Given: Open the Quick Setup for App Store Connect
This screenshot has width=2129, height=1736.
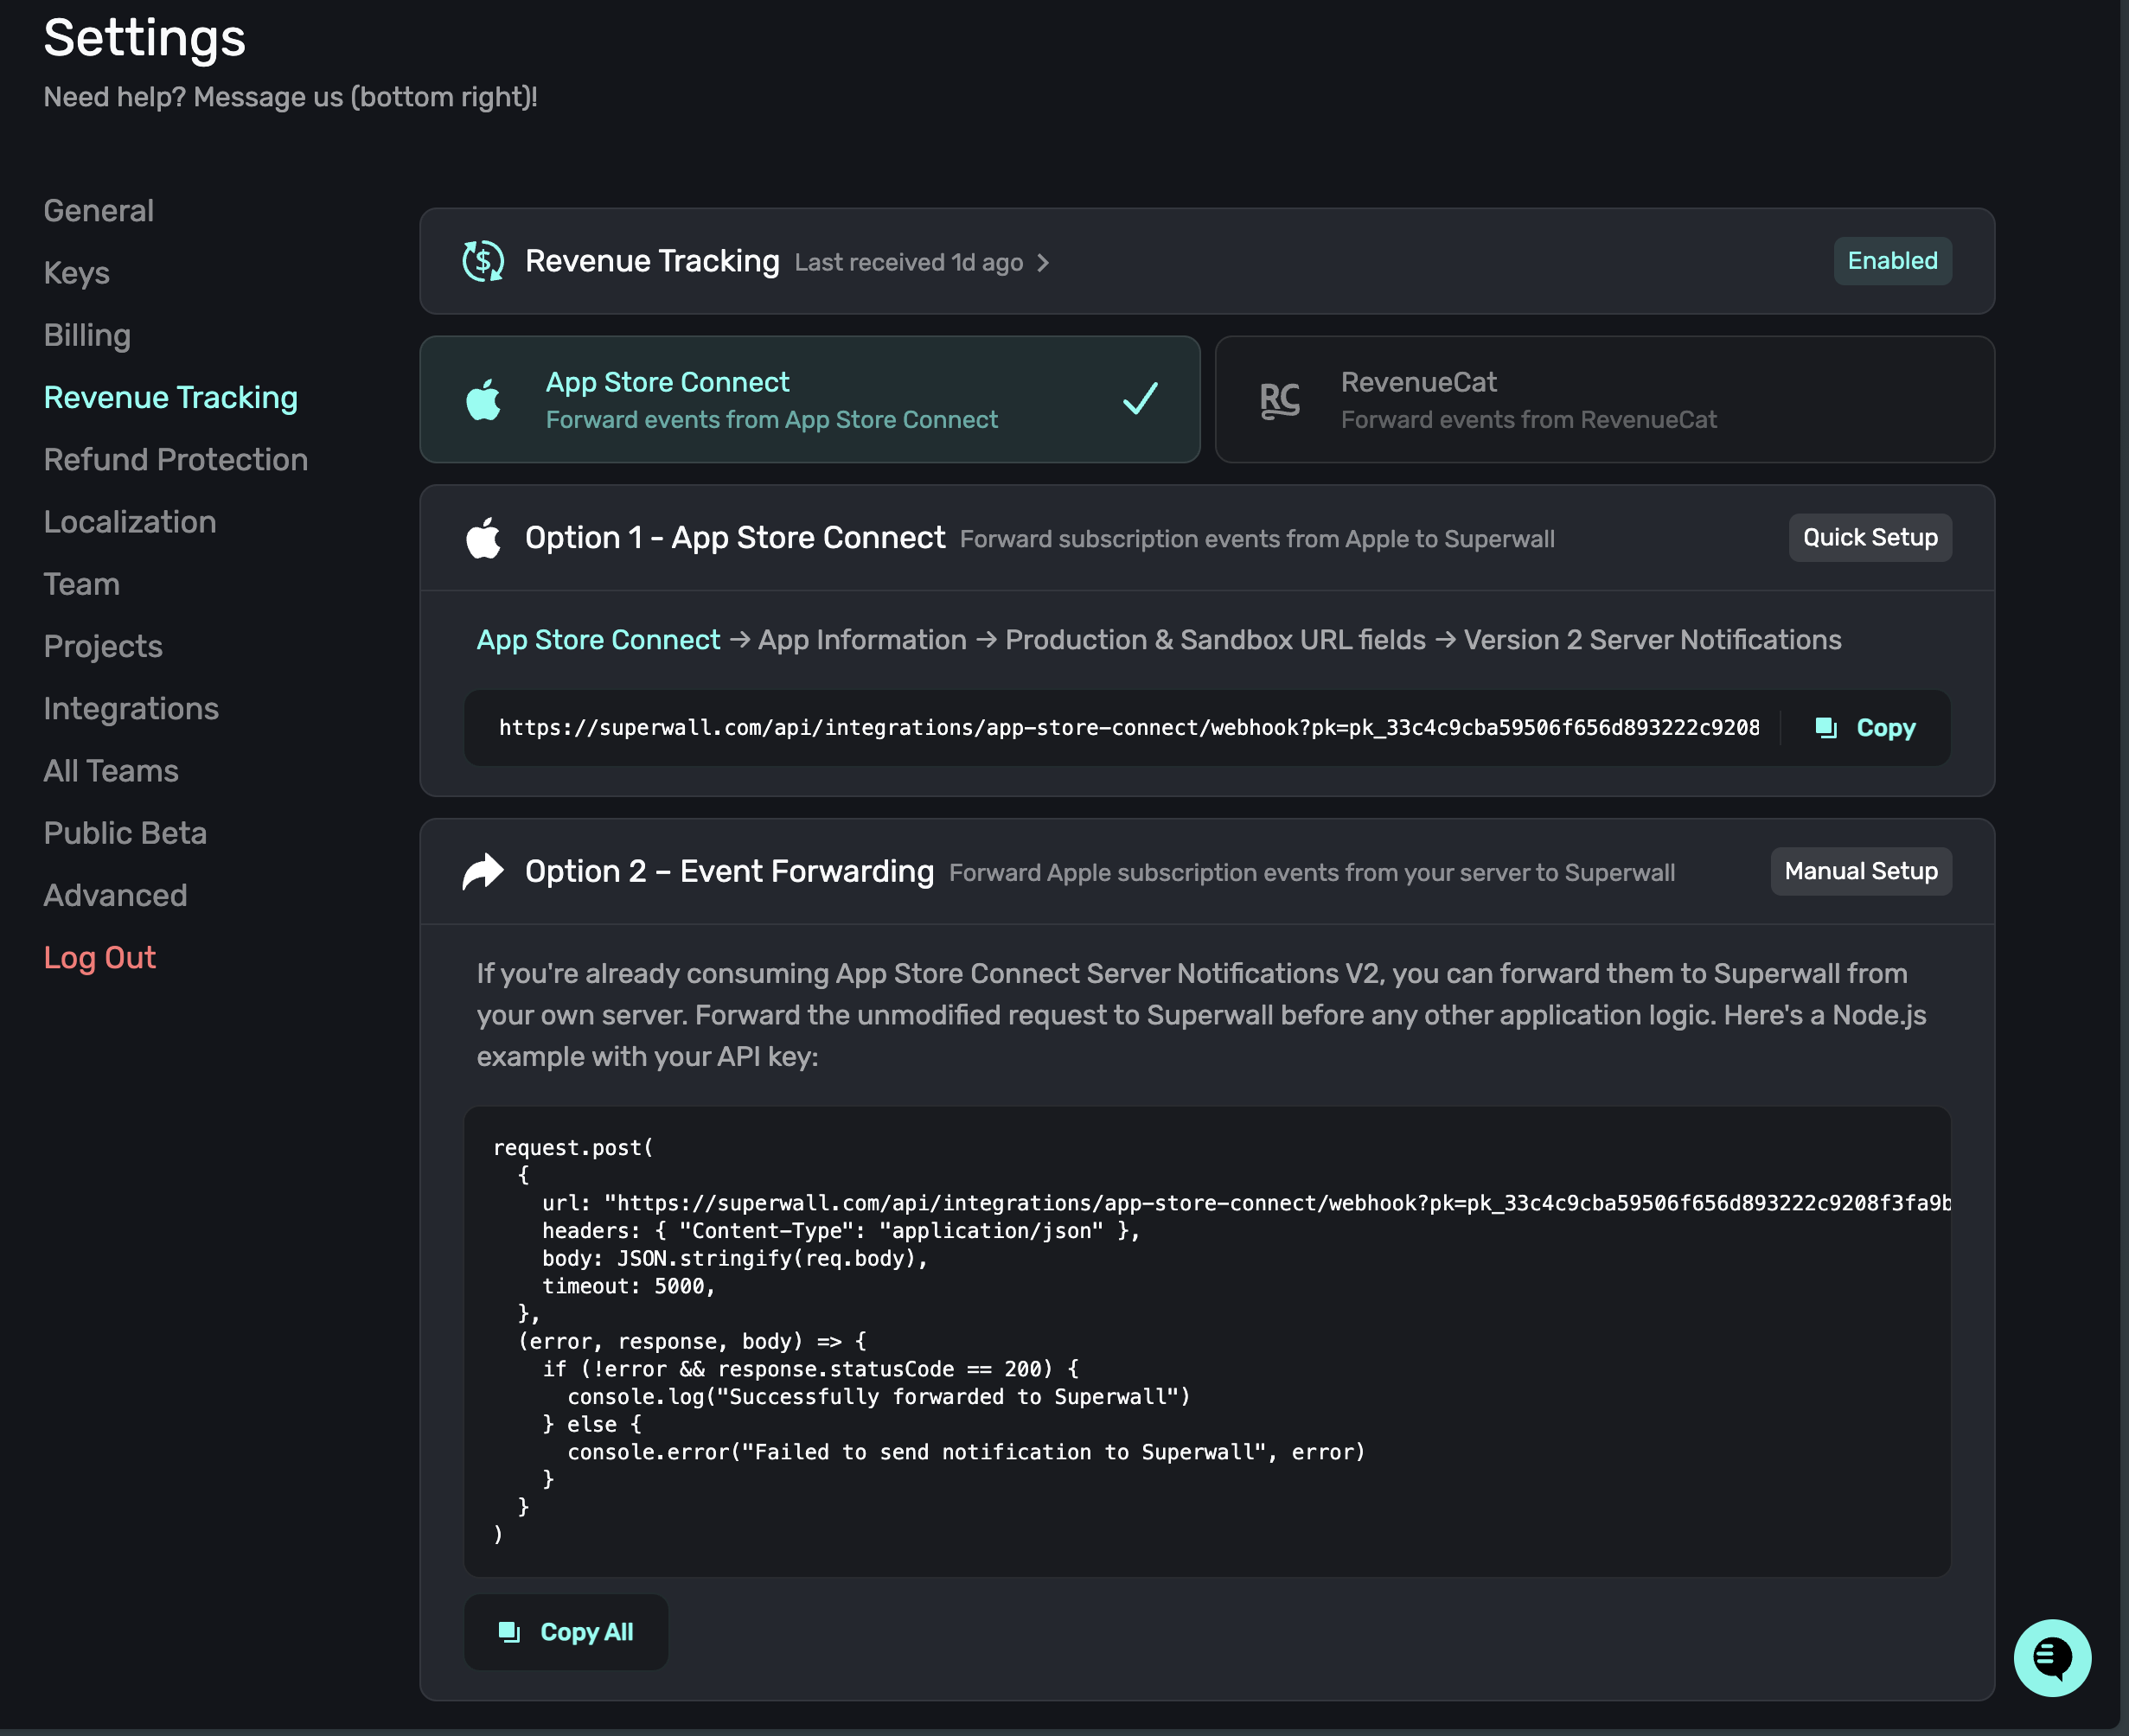Looking at the screenshot, I should [1869, 537].
